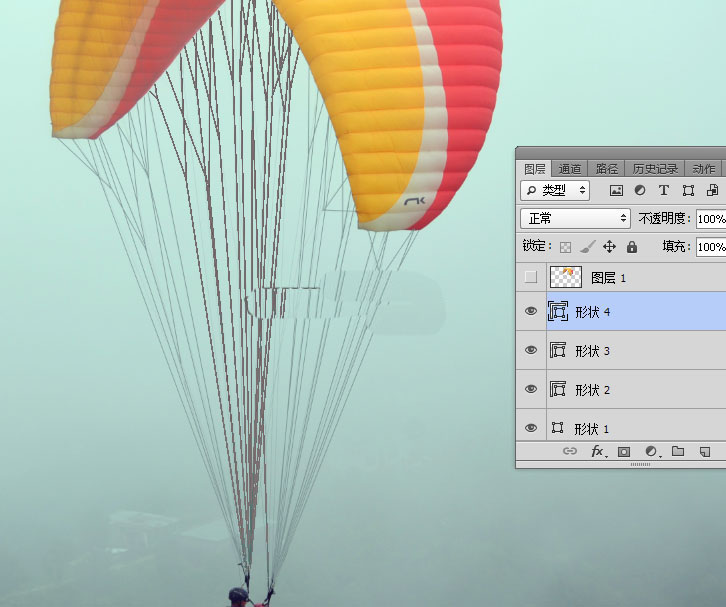The height and width of the screenshot is (607, 726).
Task: Select the 形状 3 layer
Action: (640, 351)
